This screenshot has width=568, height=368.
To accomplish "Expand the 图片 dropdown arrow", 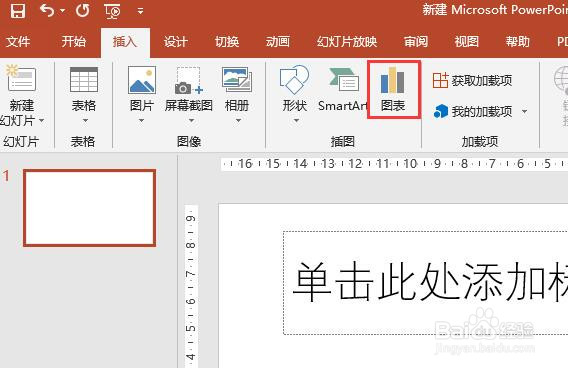I will point(141,120).
